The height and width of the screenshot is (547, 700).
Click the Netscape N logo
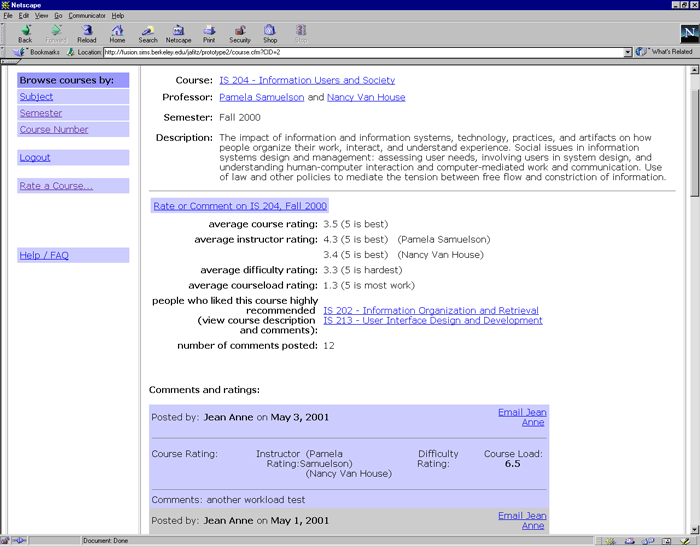tap(689, 34)
